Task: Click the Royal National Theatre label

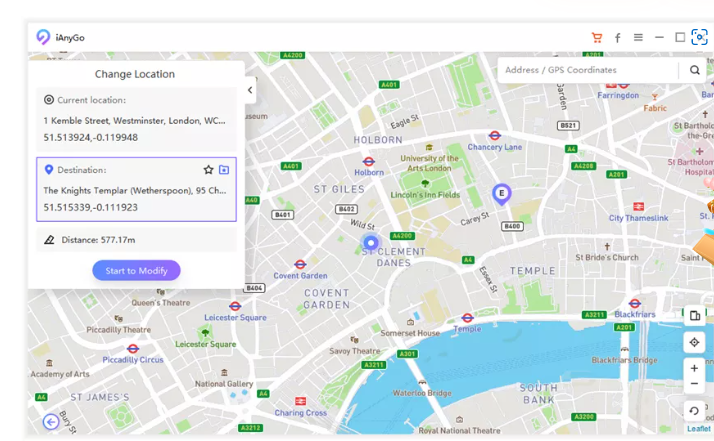Action: click(x=459, y=431)
